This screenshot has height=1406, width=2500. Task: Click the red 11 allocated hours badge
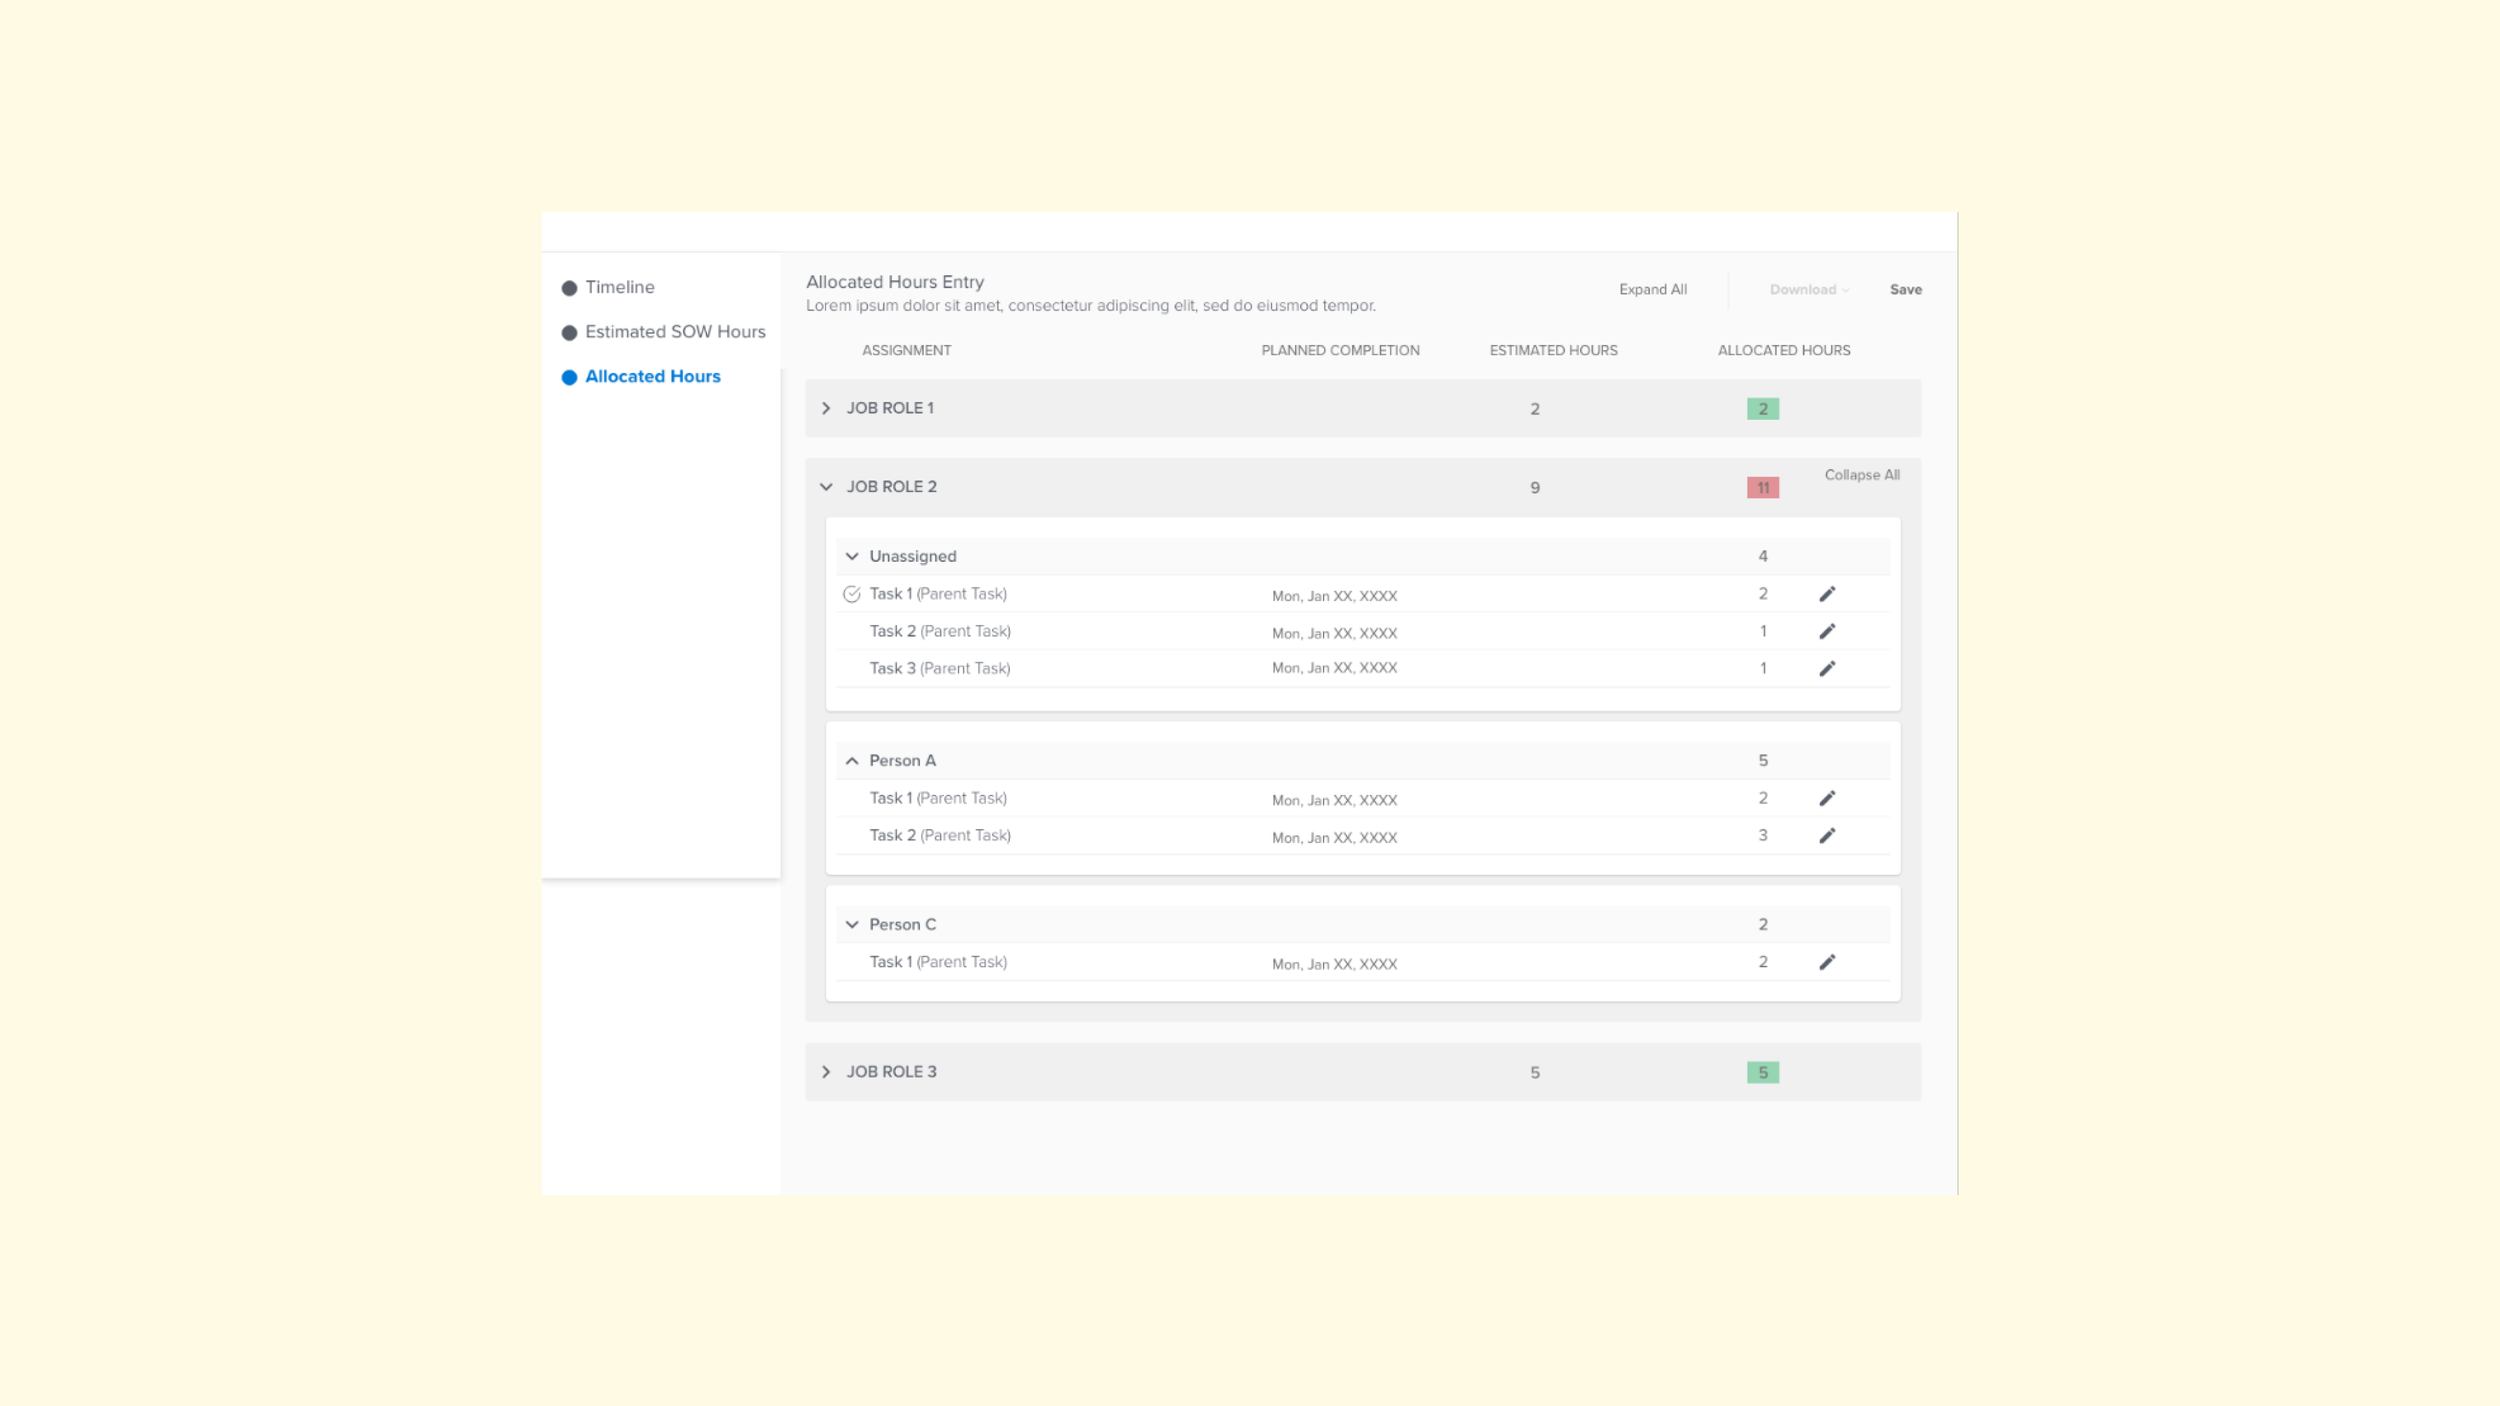coord(1761,487)
